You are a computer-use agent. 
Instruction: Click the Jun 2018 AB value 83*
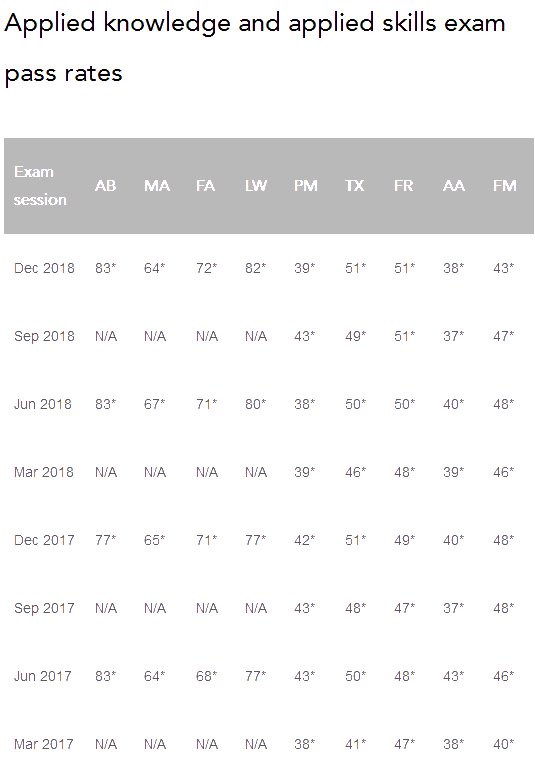[106, 404]
